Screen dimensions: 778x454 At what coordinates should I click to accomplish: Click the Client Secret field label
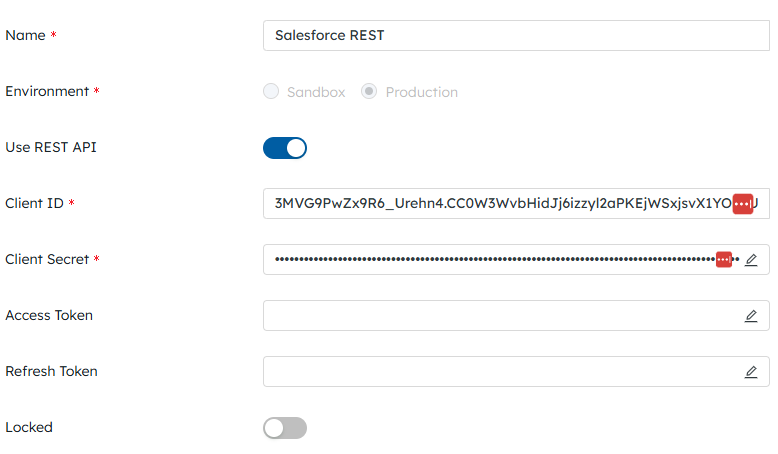(x=47, y=259)
